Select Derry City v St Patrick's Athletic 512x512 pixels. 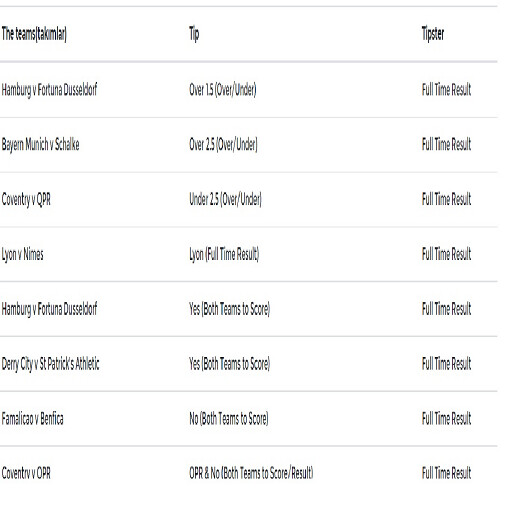[50, 364]
